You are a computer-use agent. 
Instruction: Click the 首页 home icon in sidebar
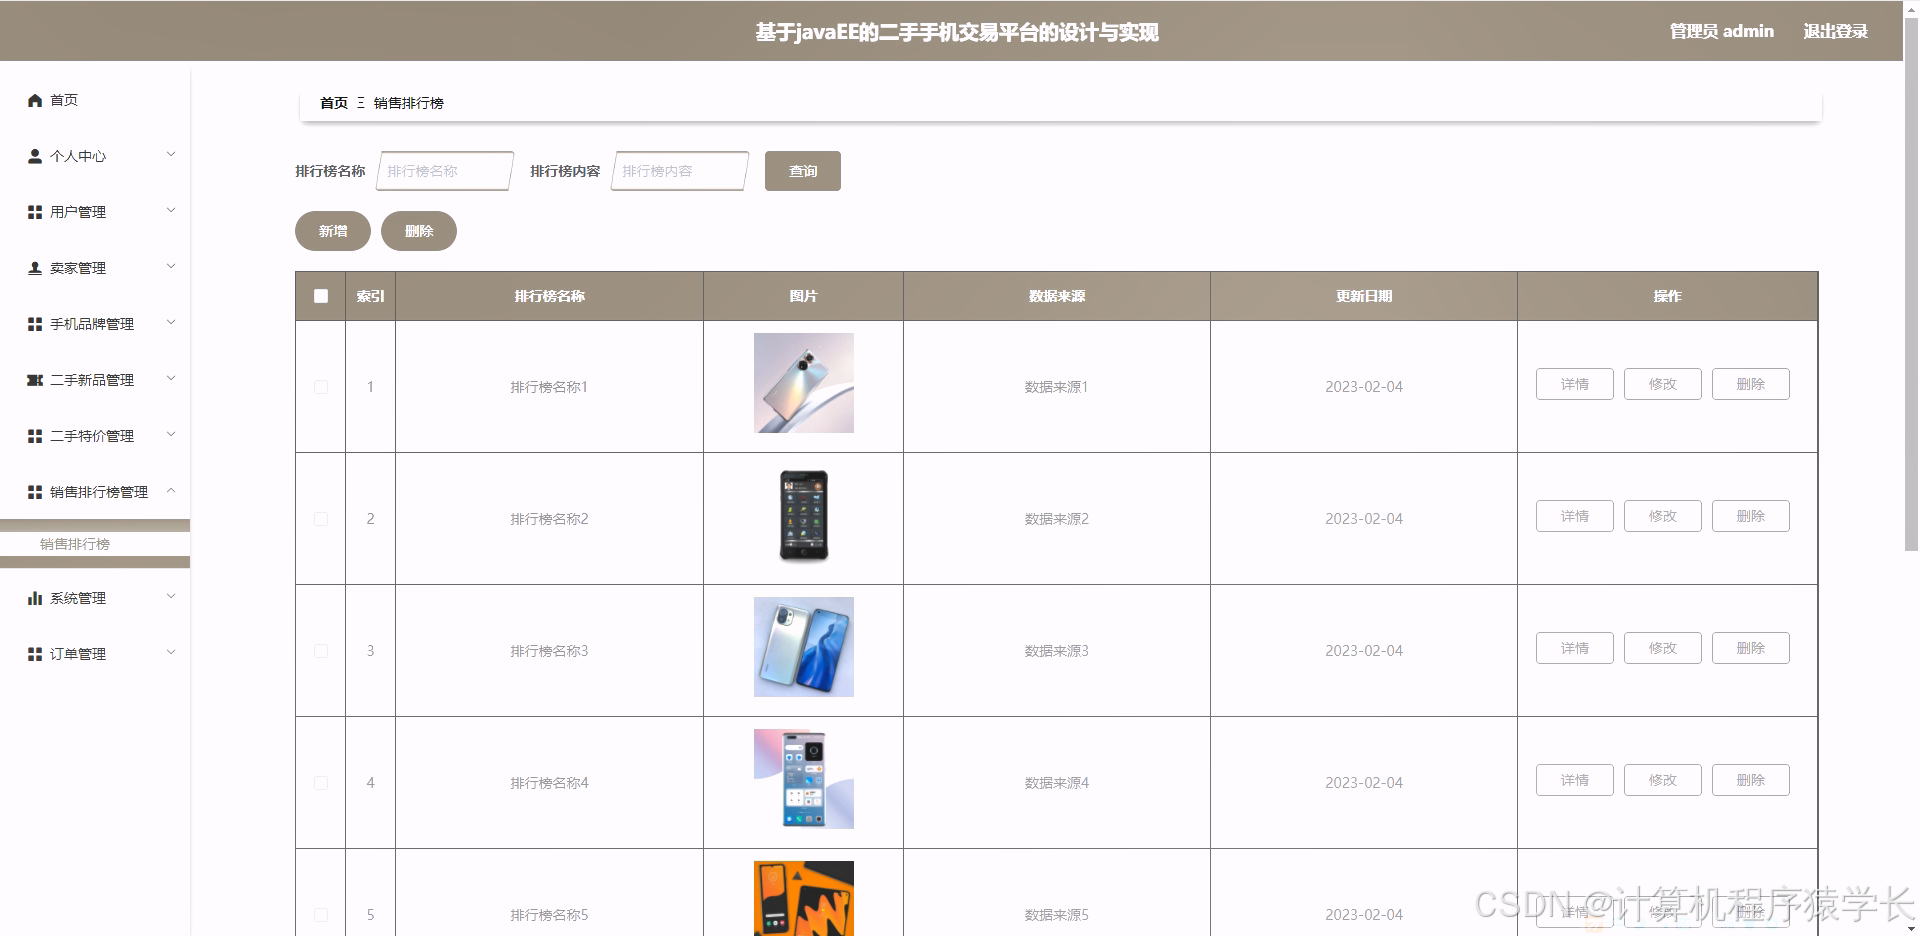(33, 99)
